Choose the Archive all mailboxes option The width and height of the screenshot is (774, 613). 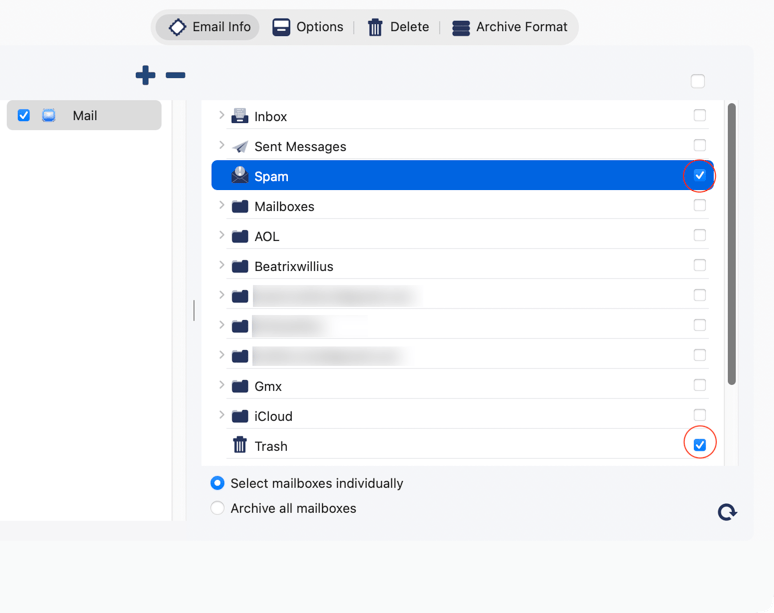coord(217,508)
